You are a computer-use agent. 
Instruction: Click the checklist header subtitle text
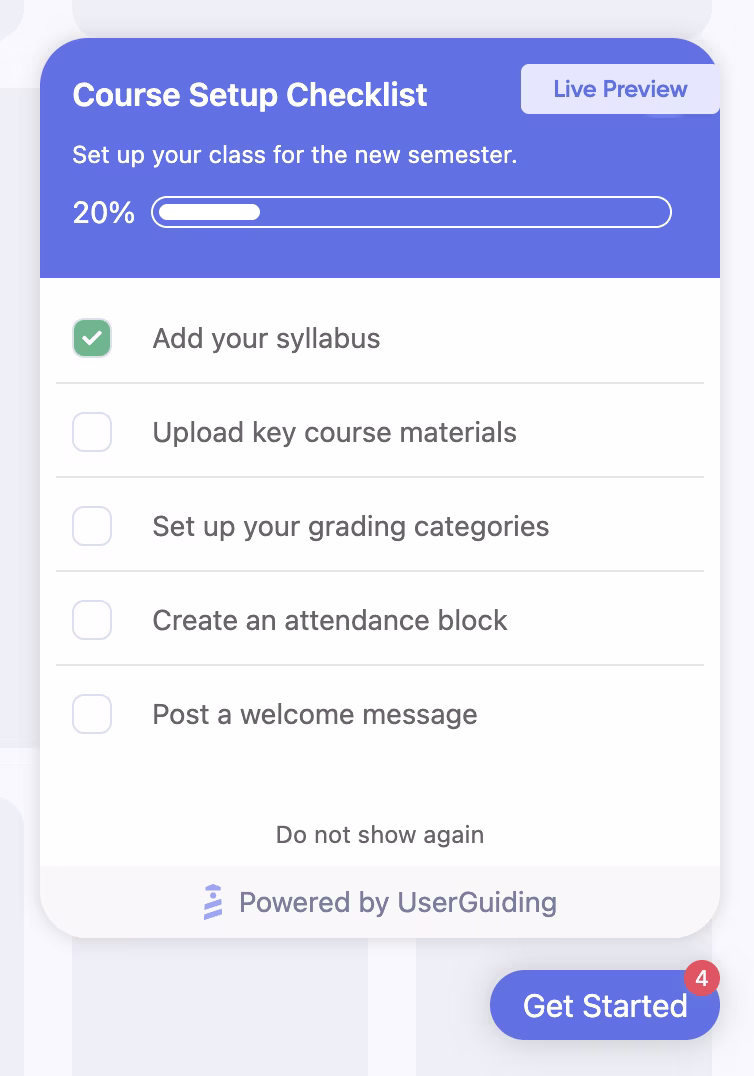(x=294, y=155)
